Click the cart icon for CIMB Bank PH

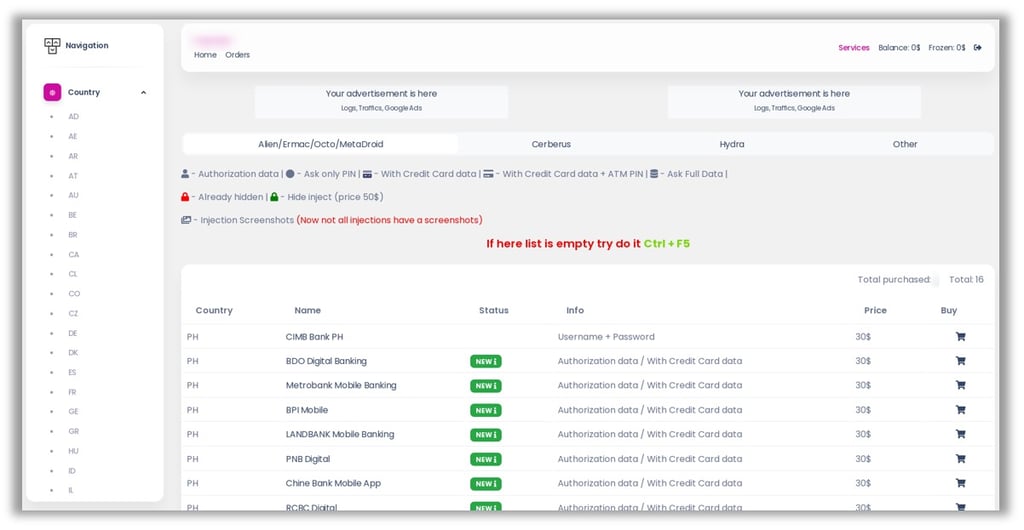pyautogui.click(x=960, y=337)
